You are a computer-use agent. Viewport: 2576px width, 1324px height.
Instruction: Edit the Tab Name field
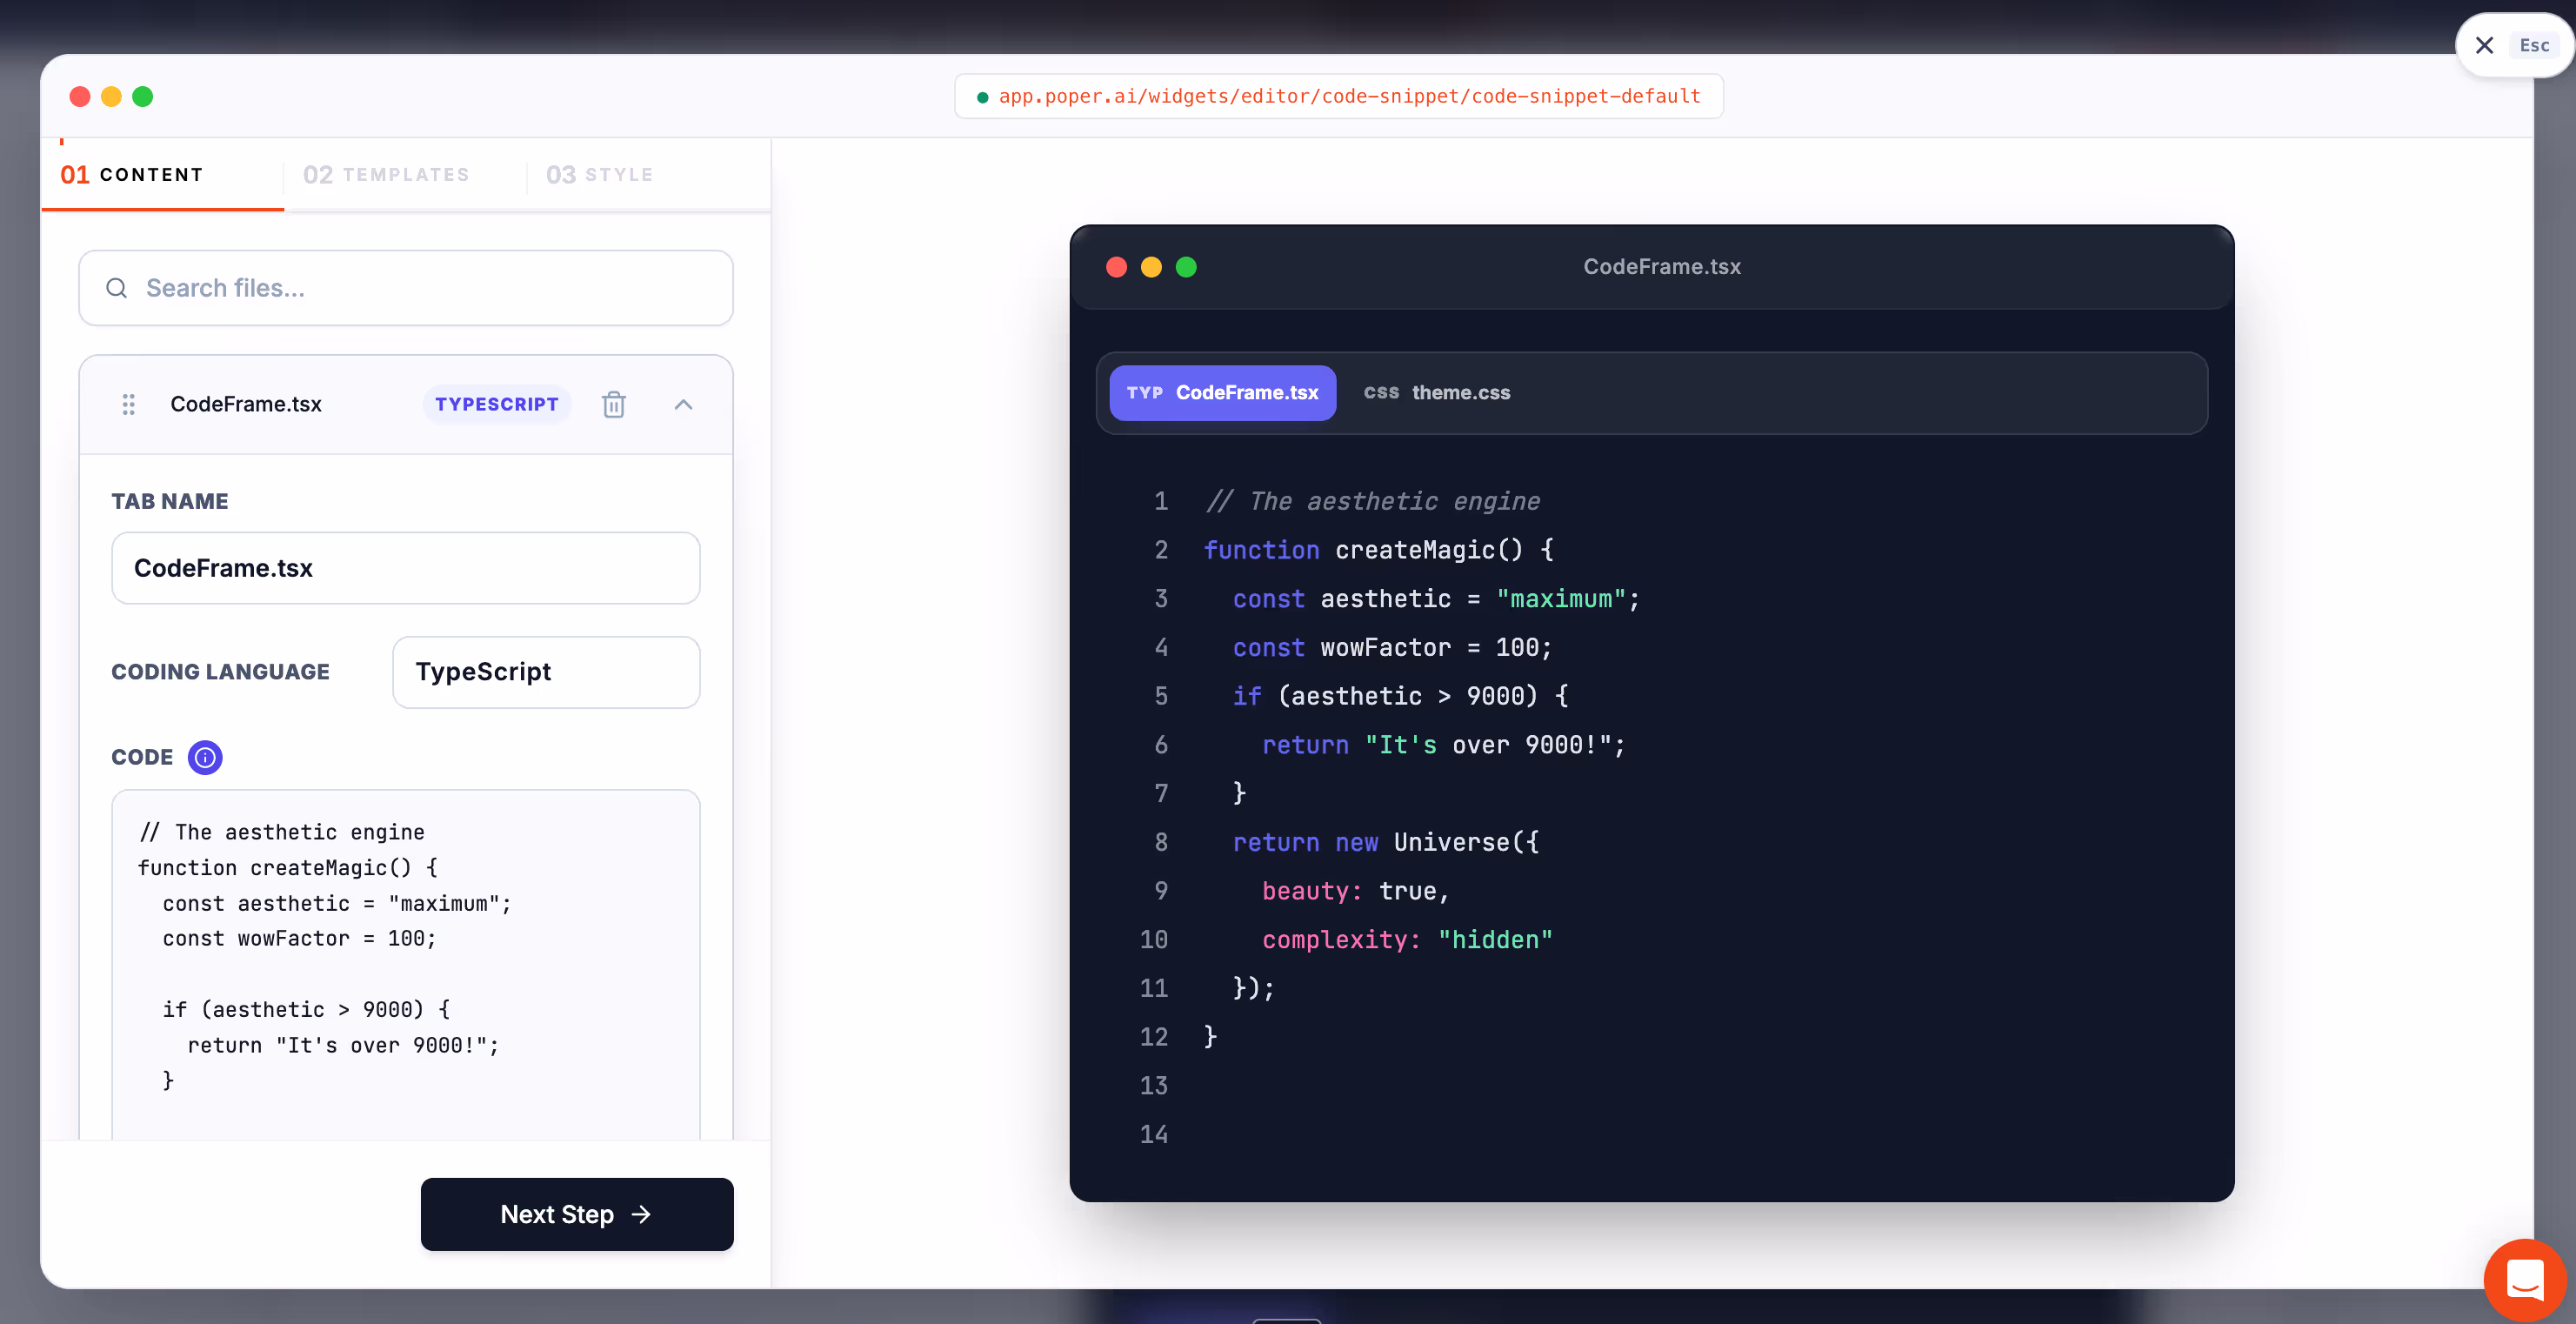pyautogui.click(x=406, y=568)
